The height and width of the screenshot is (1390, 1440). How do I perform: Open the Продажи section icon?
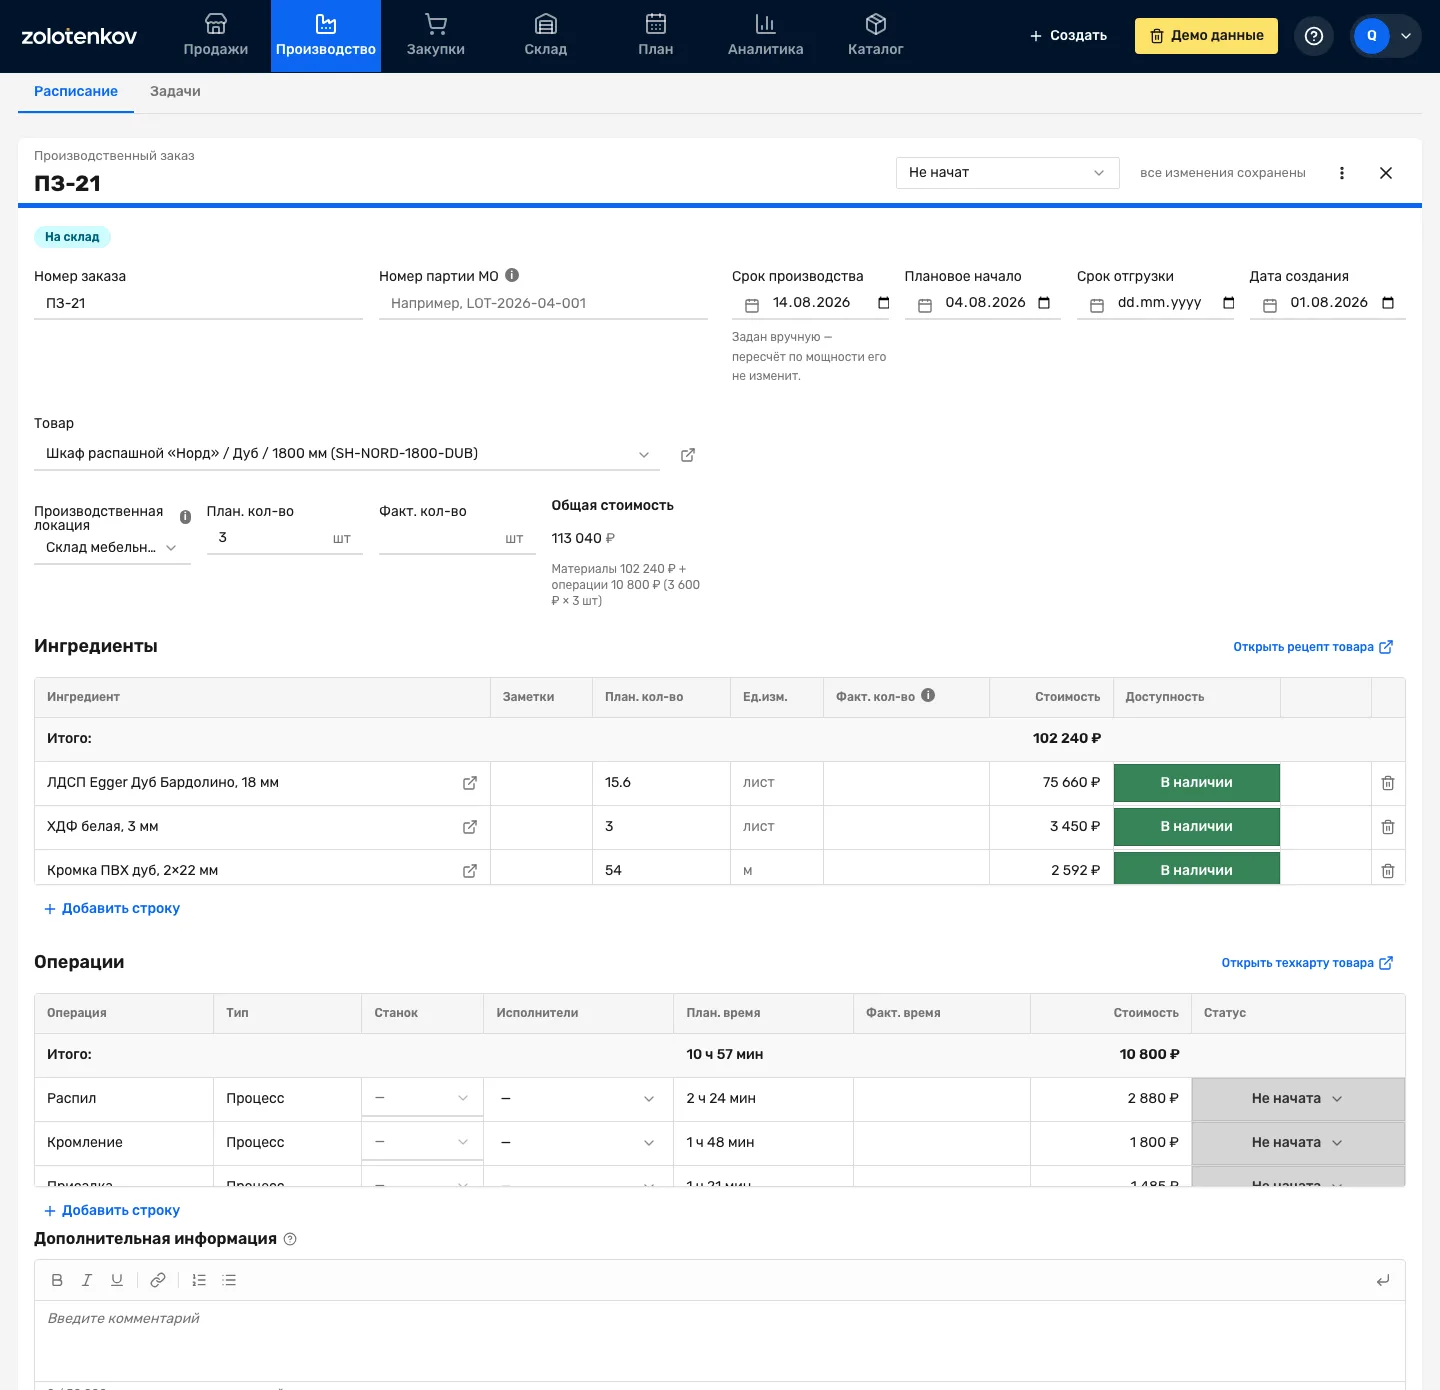pos(216,24)
